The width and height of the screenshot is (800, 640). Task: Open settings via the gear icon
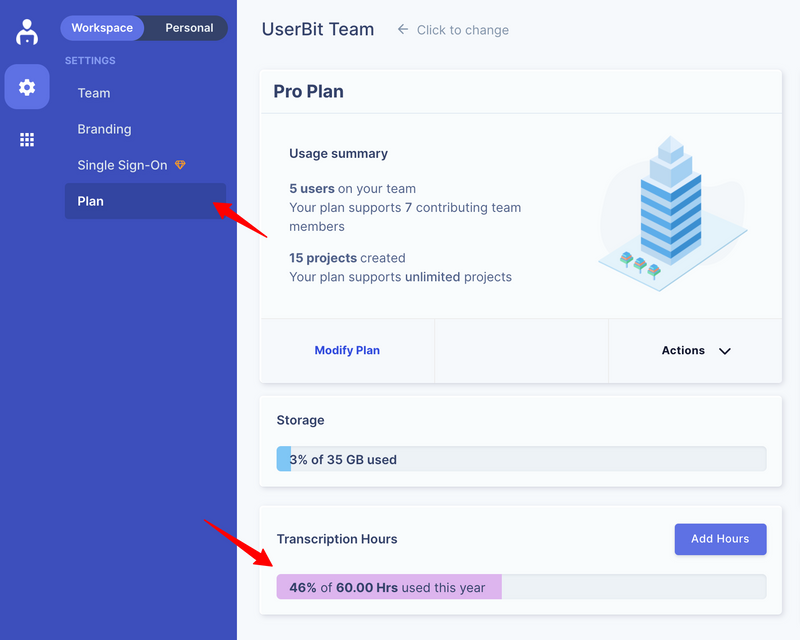[x=27, y=87]
